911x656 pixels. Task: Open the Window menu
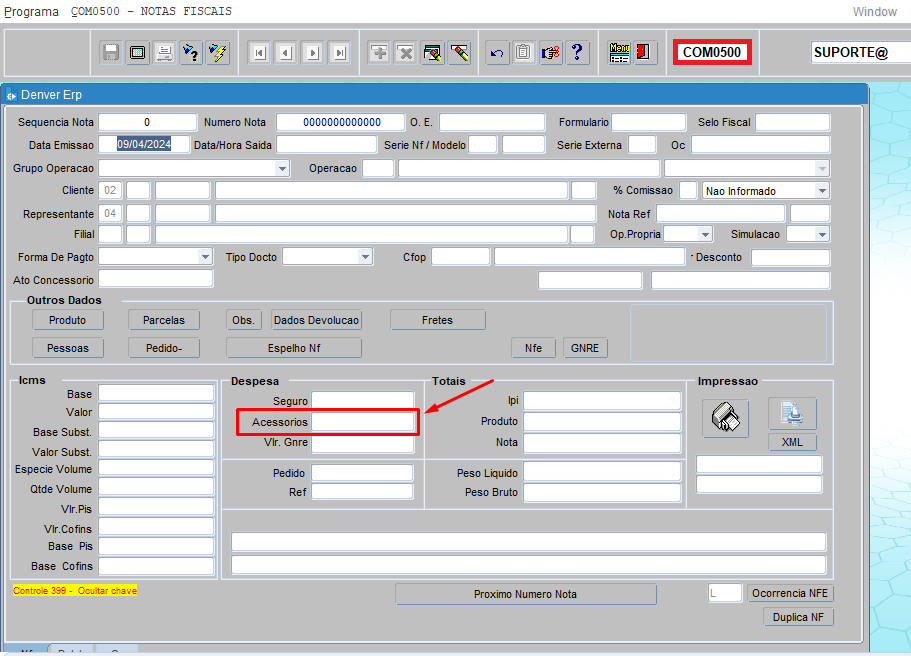[x=874, y=11]
